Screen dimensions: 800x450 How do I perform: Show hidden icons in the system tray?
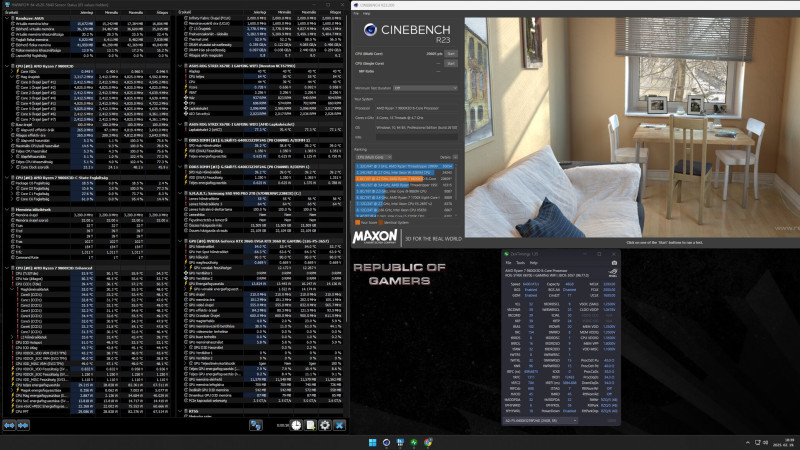[x=748, y=442]
